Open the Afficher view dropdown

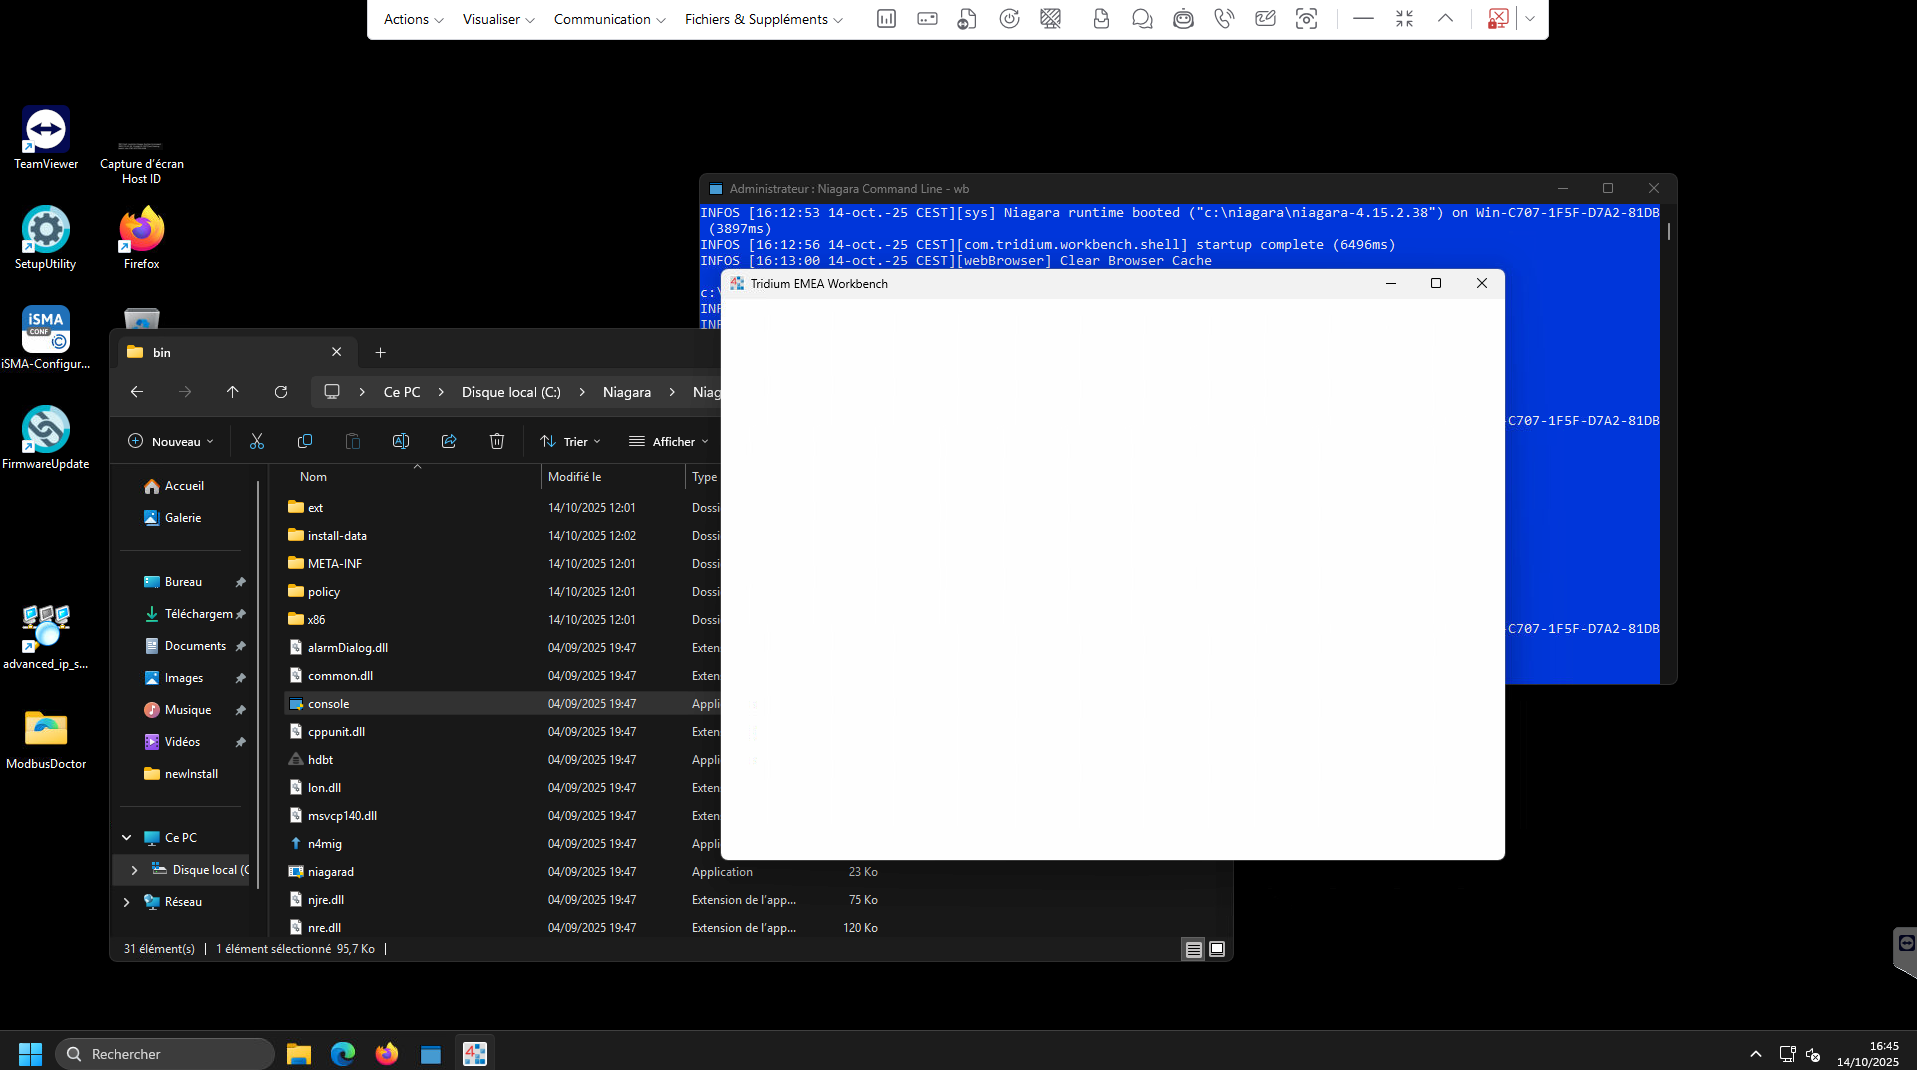point(668,441)
